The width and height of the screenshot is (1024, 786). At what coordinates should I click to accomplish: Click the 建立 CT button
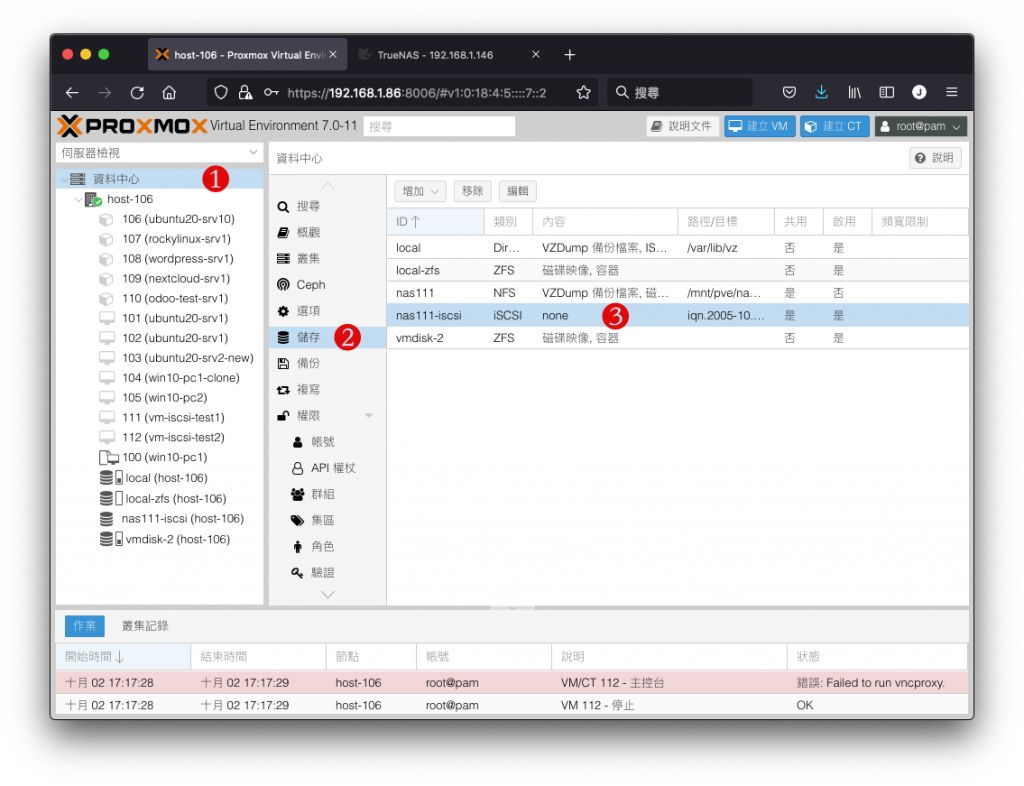[x=834, y=126]
